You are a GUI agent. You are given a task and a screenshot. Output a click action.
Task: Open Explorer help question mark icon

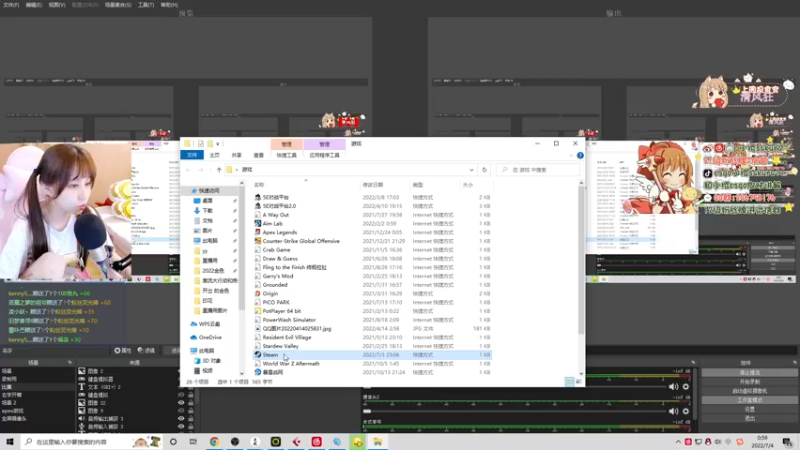tap(580, 155)
